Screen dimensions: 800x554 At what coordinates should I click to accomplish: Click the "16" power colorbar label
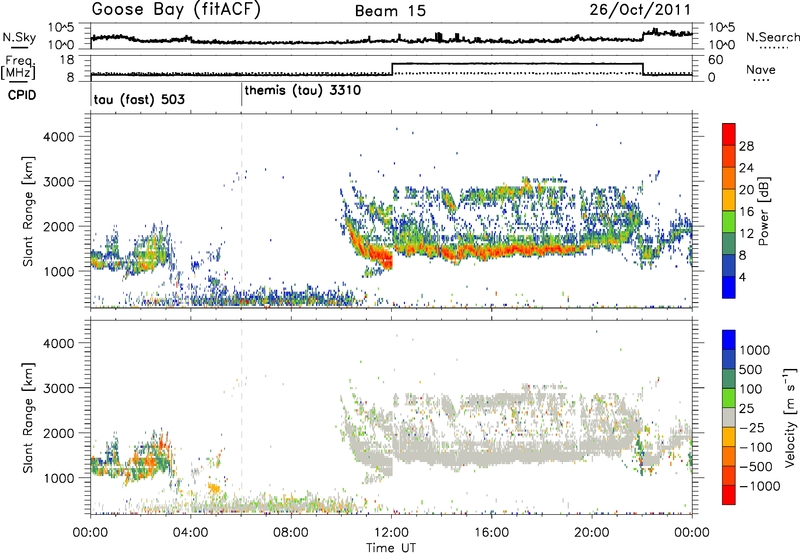pos(746,212)
